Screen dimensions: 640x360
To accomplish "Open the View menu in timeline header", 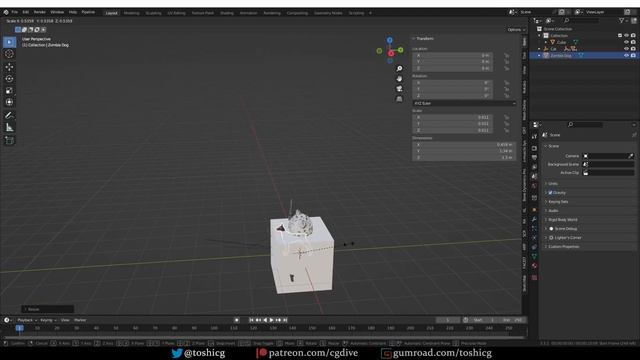I will click(x=65, y=320).
